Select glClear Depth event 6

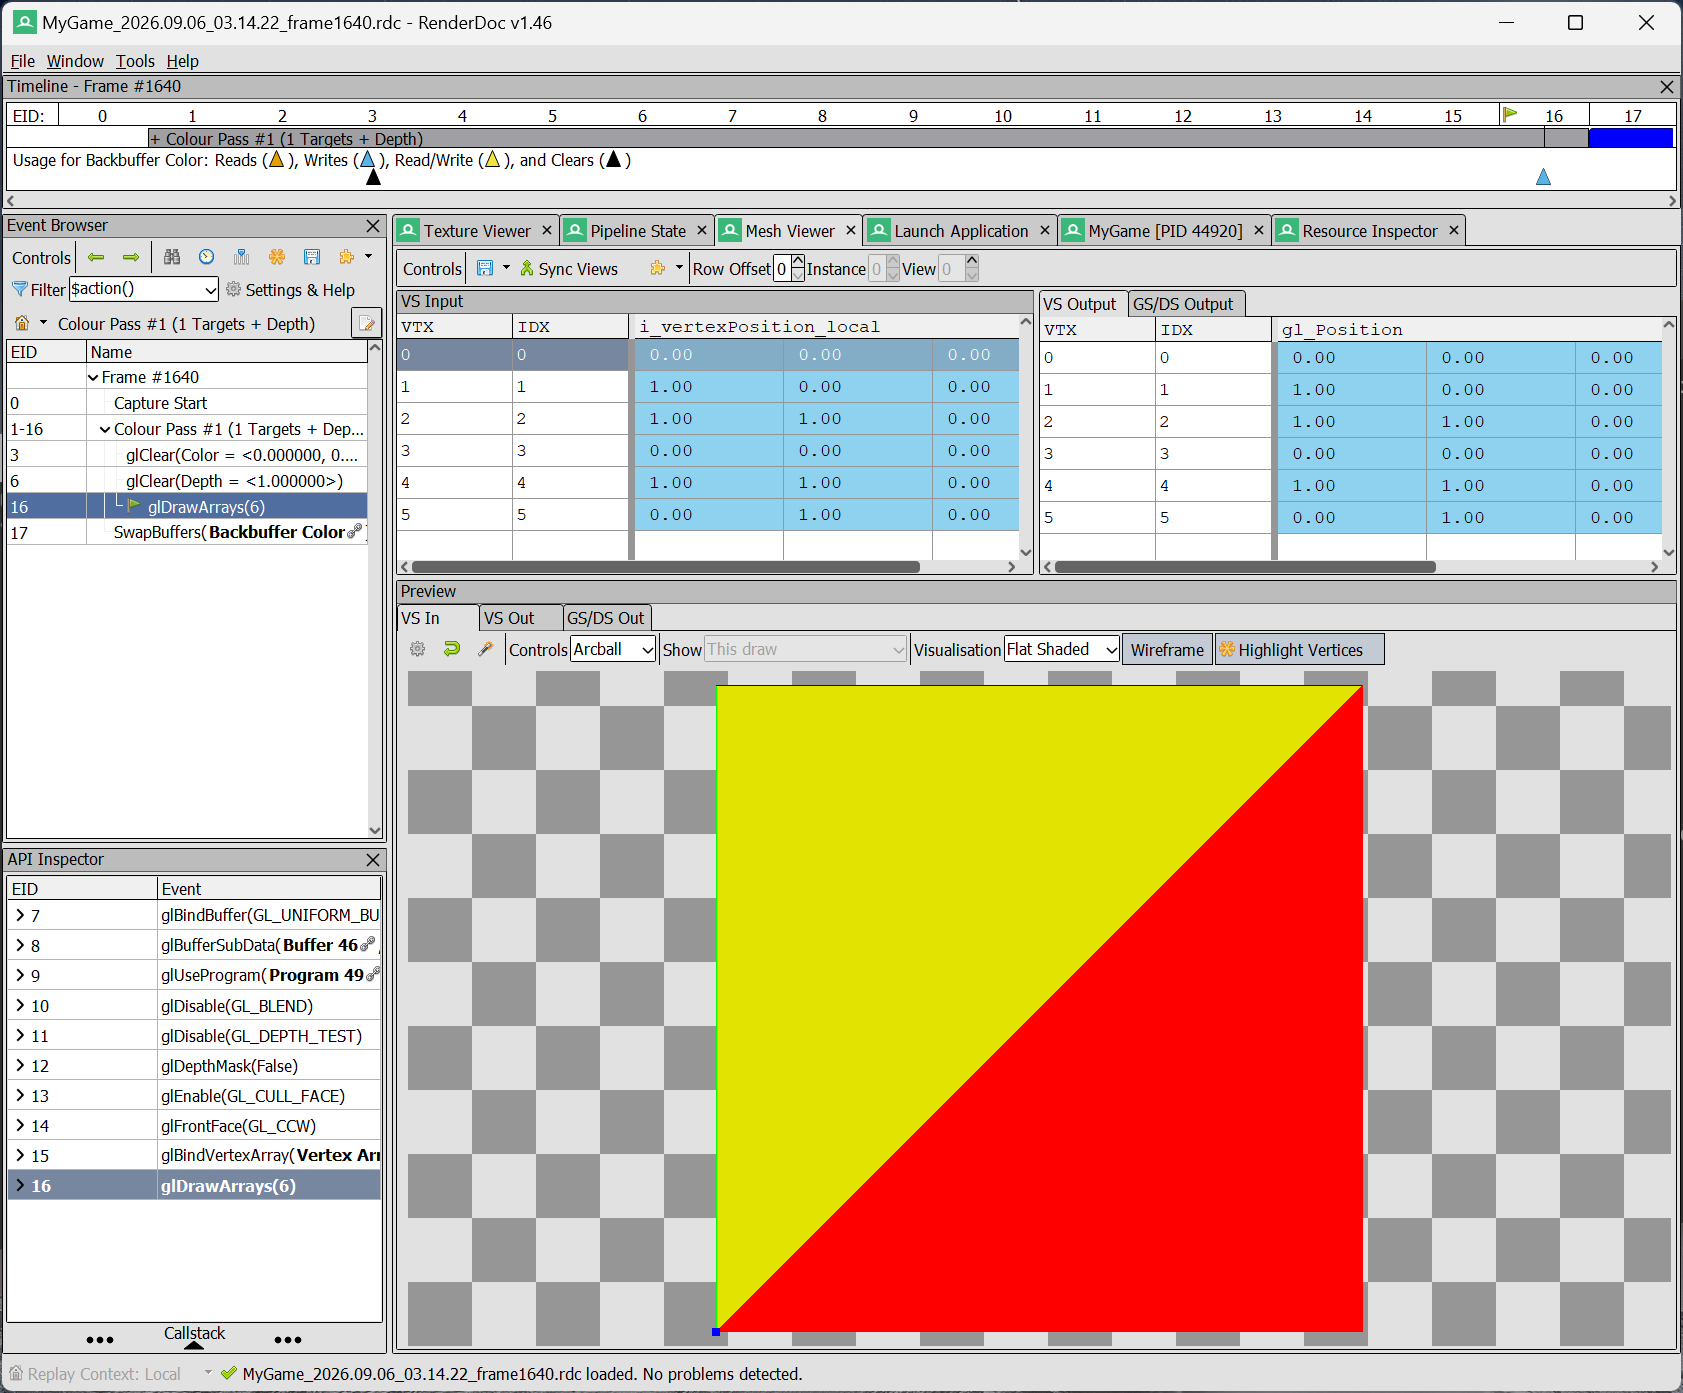pyautogui.click(x=187, y=481)
